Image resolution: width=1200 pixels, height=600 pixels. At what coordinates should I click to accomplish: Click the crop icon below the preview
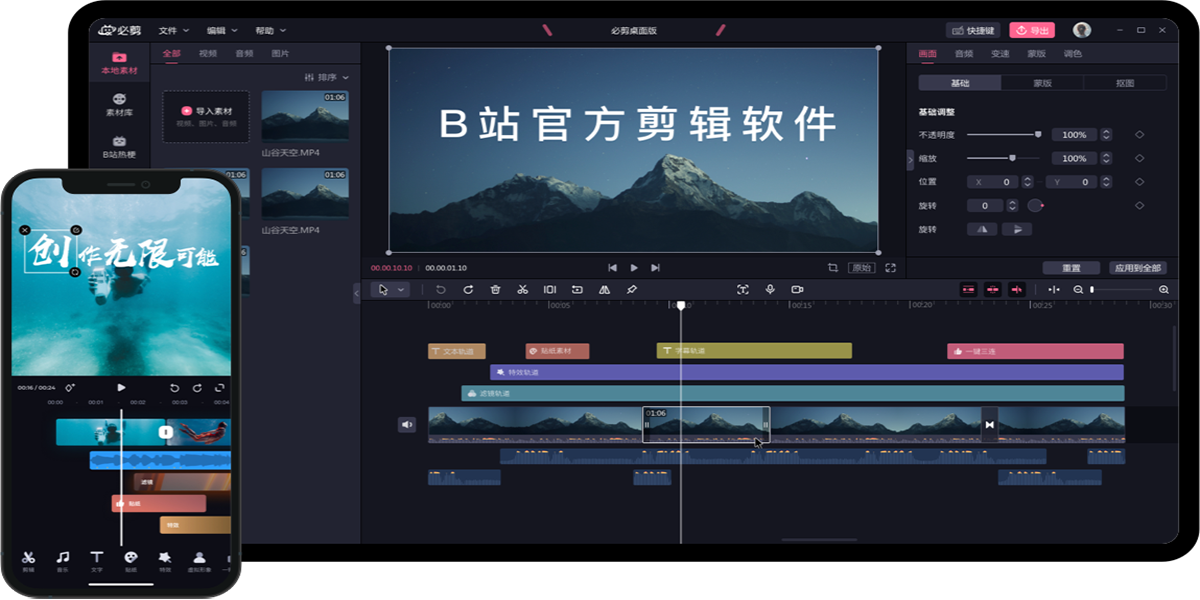tap(832, 268)
